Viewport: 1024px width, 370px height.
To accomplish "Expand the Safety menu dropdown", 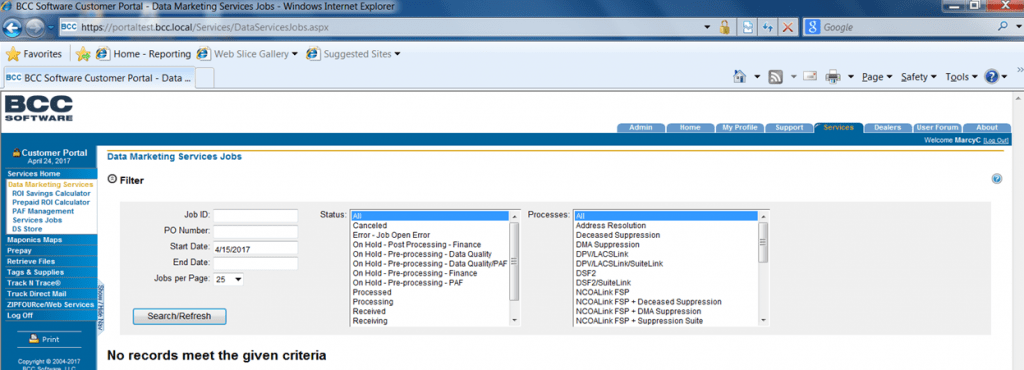I will 918,76.
